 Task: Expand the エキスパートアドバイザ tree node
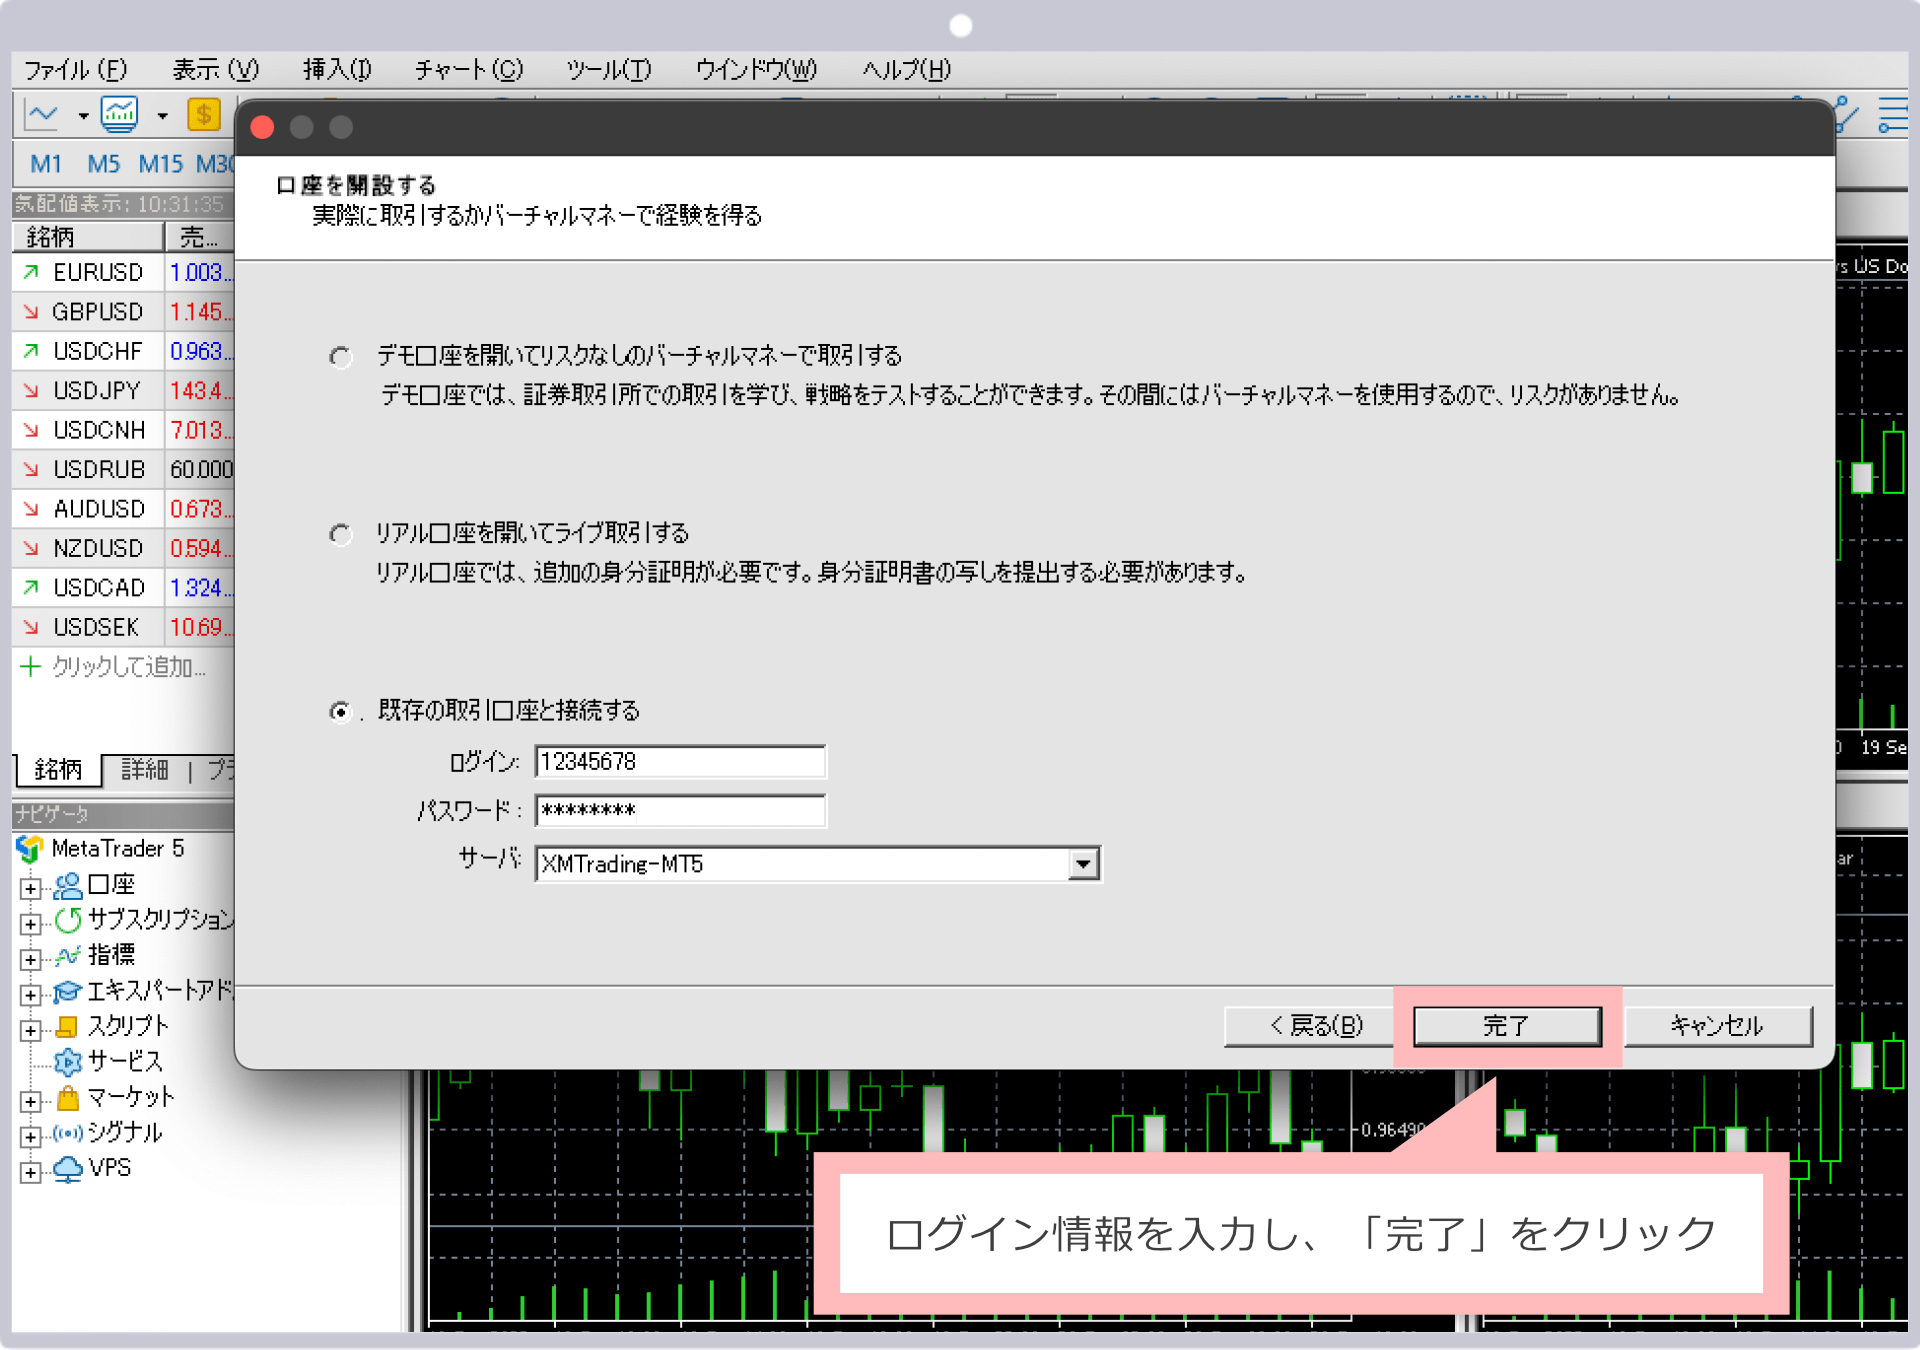click(x=31, y=994)
